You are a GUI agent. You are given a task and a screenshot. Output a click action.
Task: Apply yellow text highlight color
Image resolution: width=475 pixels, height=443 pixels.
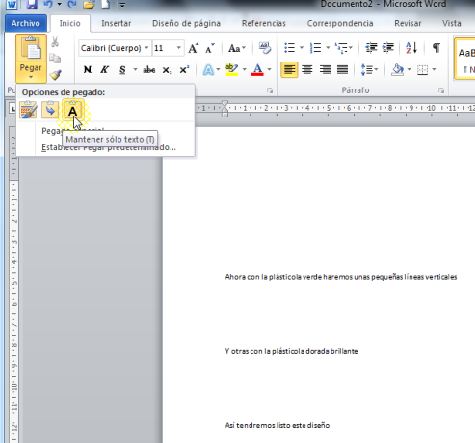tap(232, 69)
